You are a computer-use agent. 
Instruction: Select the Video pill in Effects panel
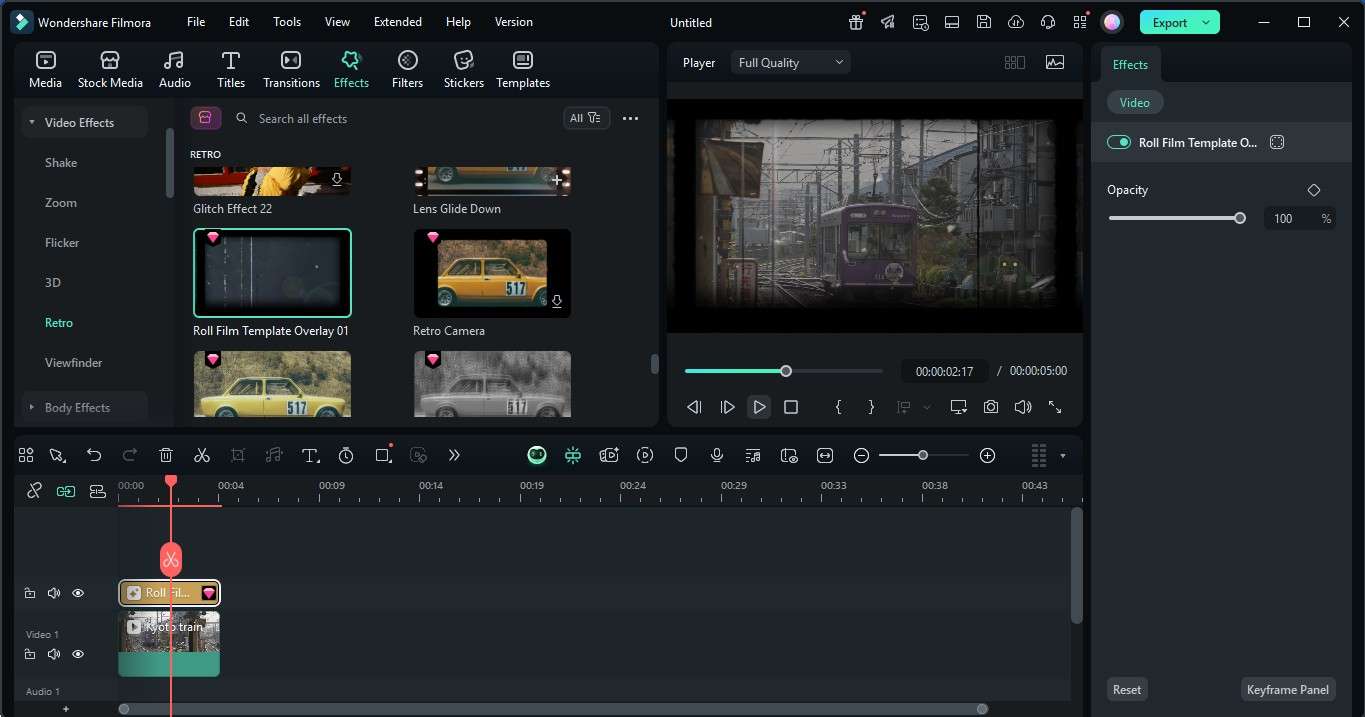[x=1134, y=103]
